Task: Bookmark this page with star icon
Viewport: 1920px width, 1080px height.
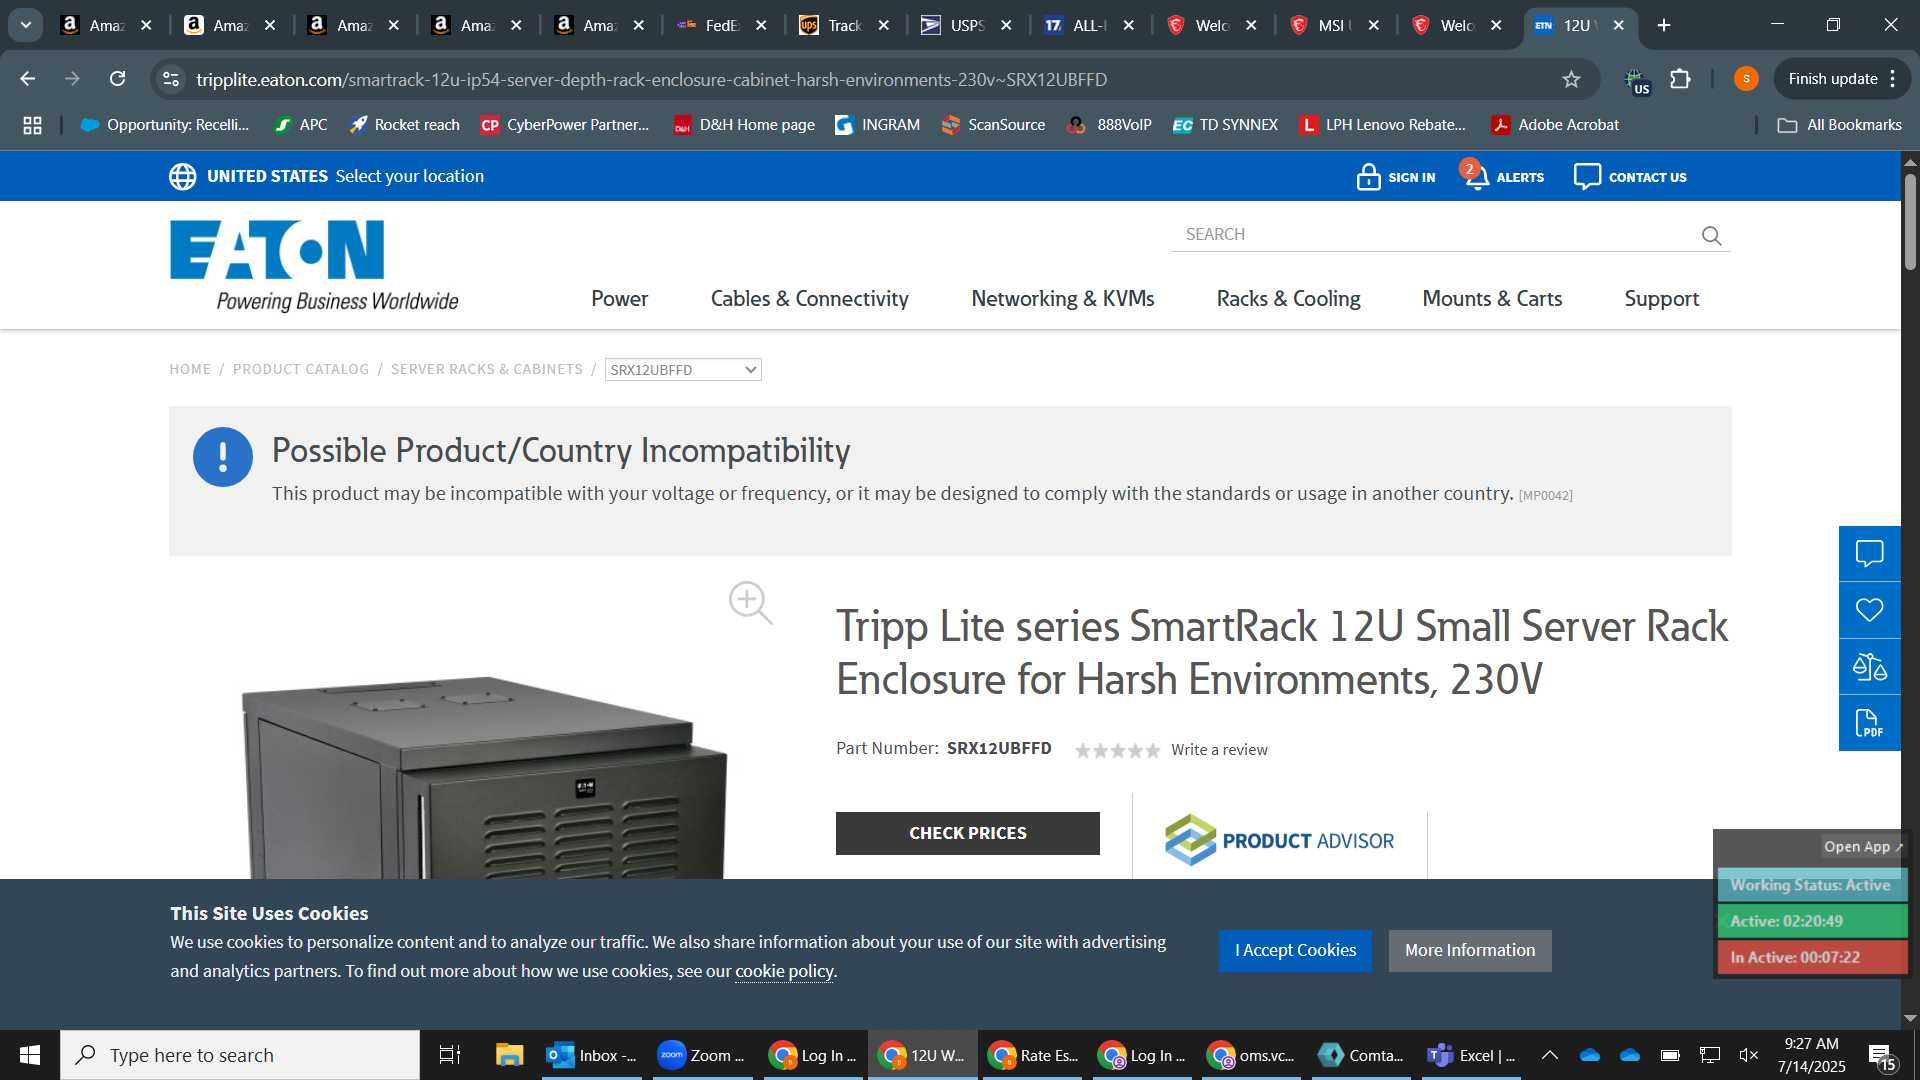Action: tap(1571, 79)
